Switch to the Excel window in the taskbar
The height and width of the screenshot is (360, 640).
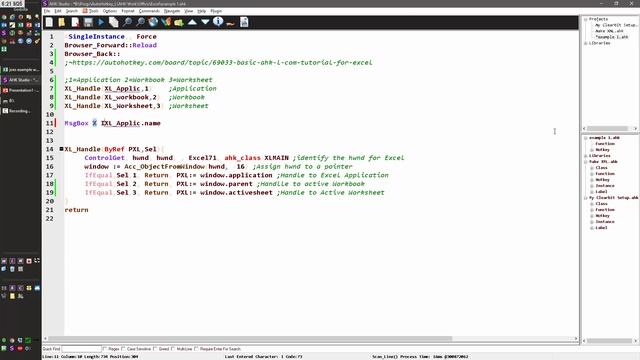(20, 70)
